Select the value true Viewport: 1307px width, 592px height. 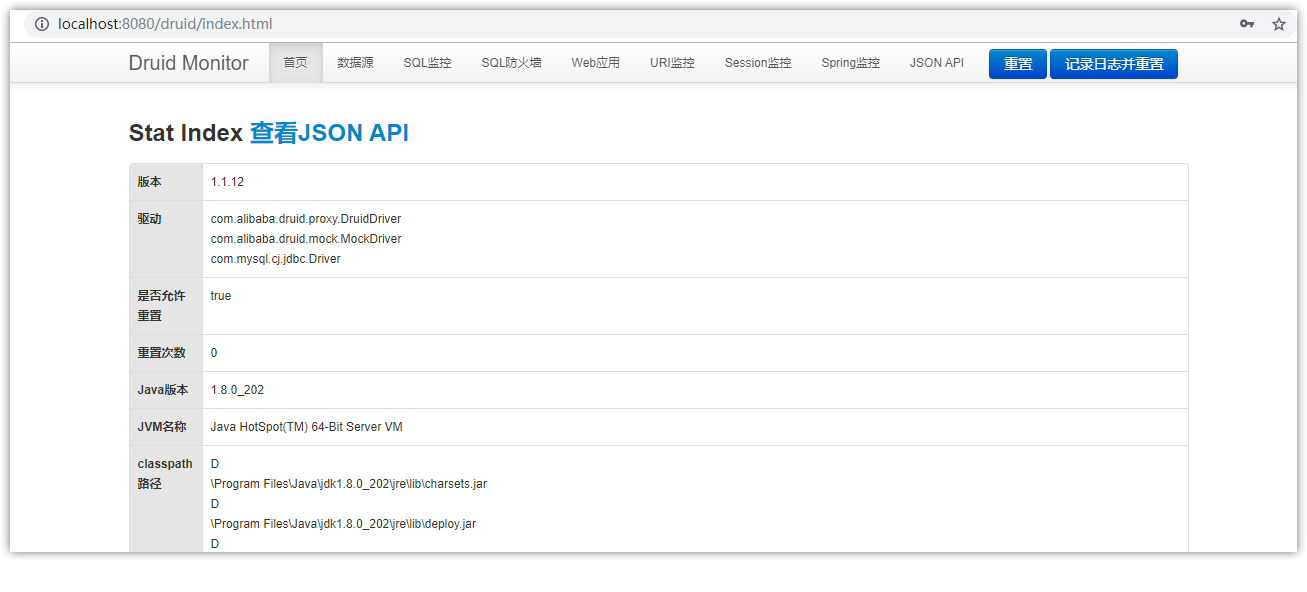[220, 296]
